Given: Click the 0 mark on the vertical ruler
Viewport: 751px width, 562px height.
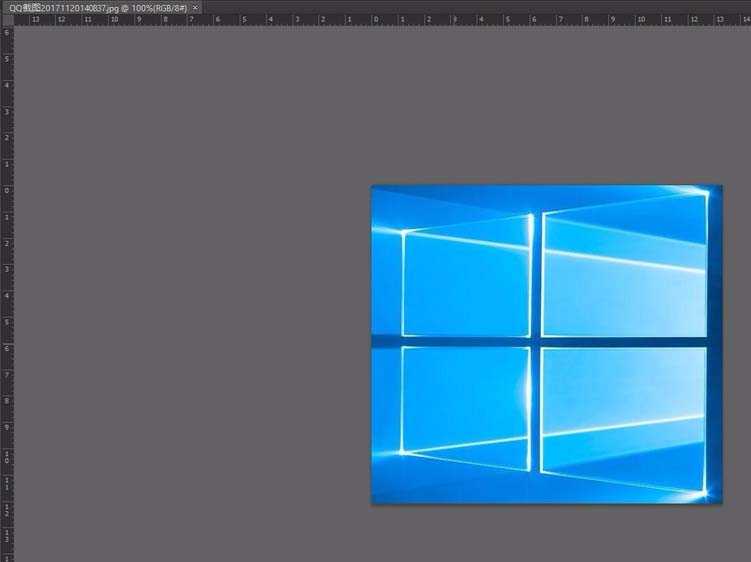Looking at the screenshot, I should (7, 190).
